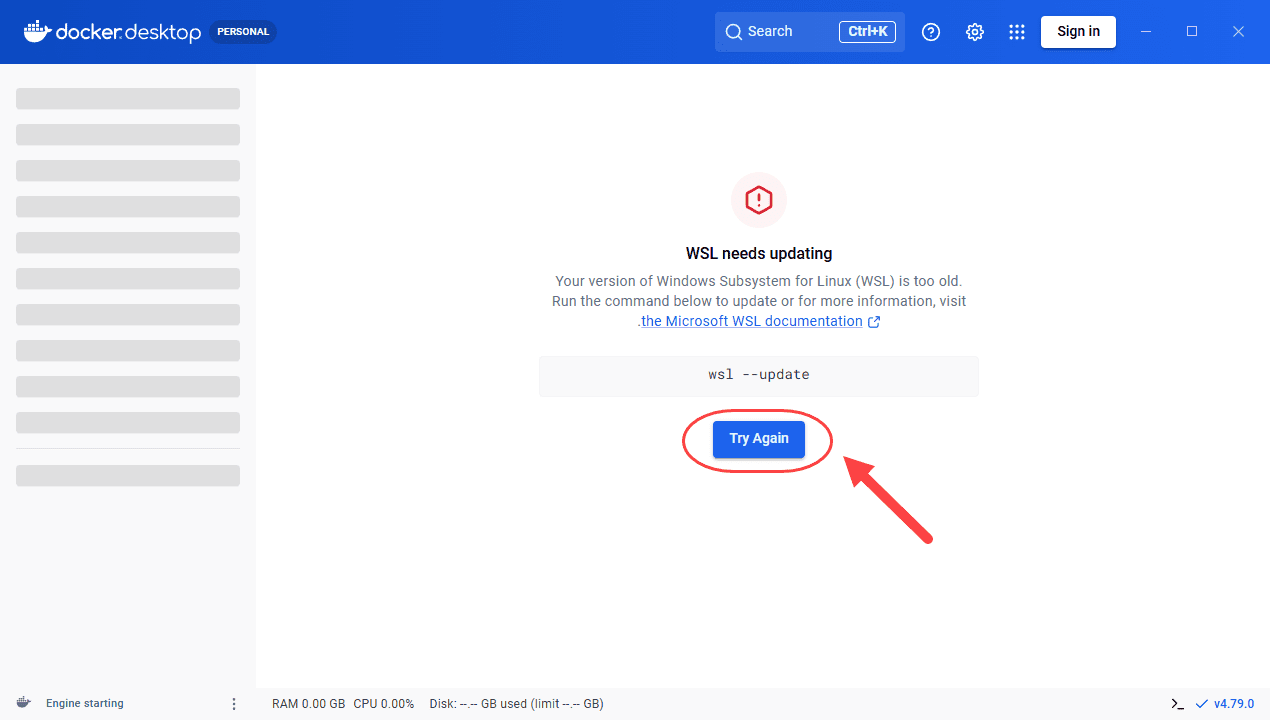
Task: Click the Ctrl+K shortcut badge
Action: [867, 32]
